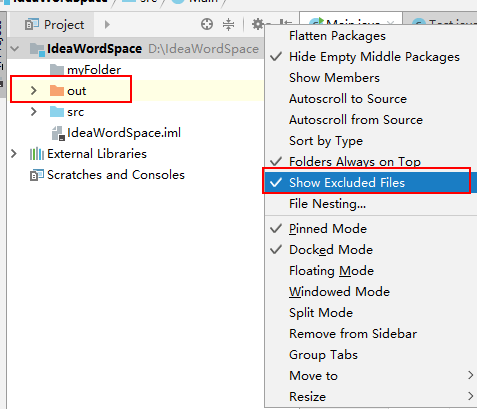Viewport: 477px width, 409px height.
Task: Click the orange out folder icon
Action: point(57,91)
